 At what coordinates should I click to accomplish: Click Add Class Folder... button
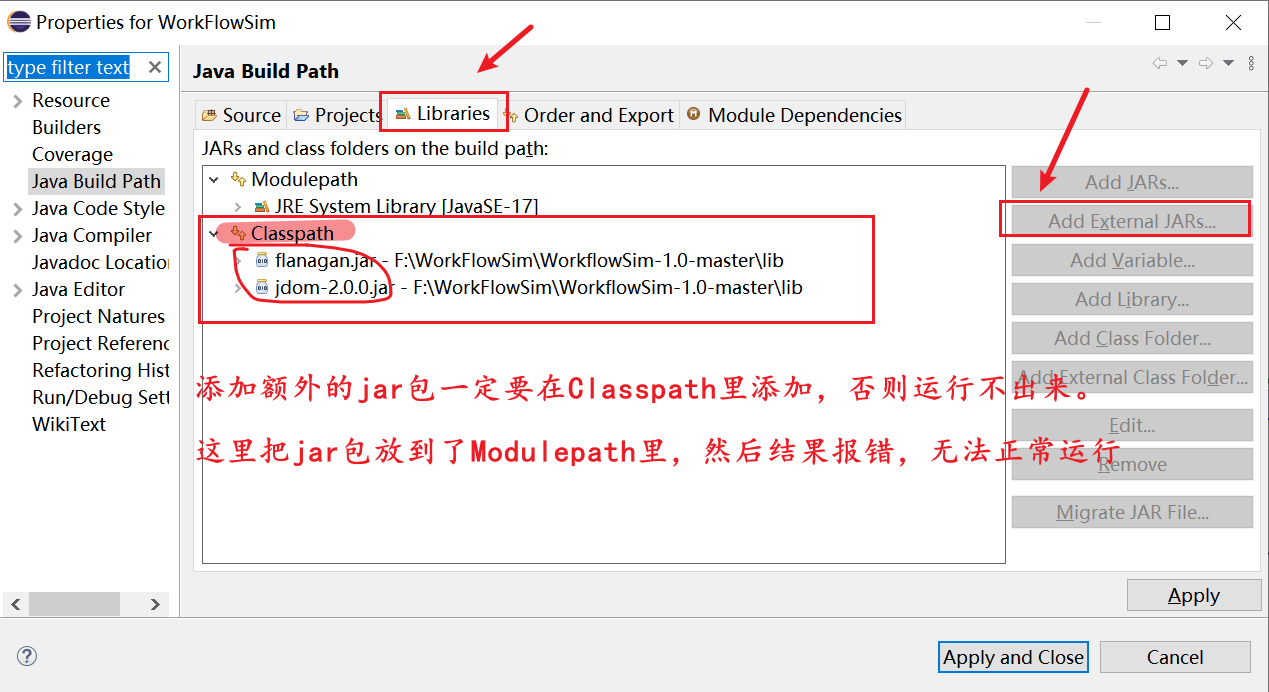tap(1132, 338)
